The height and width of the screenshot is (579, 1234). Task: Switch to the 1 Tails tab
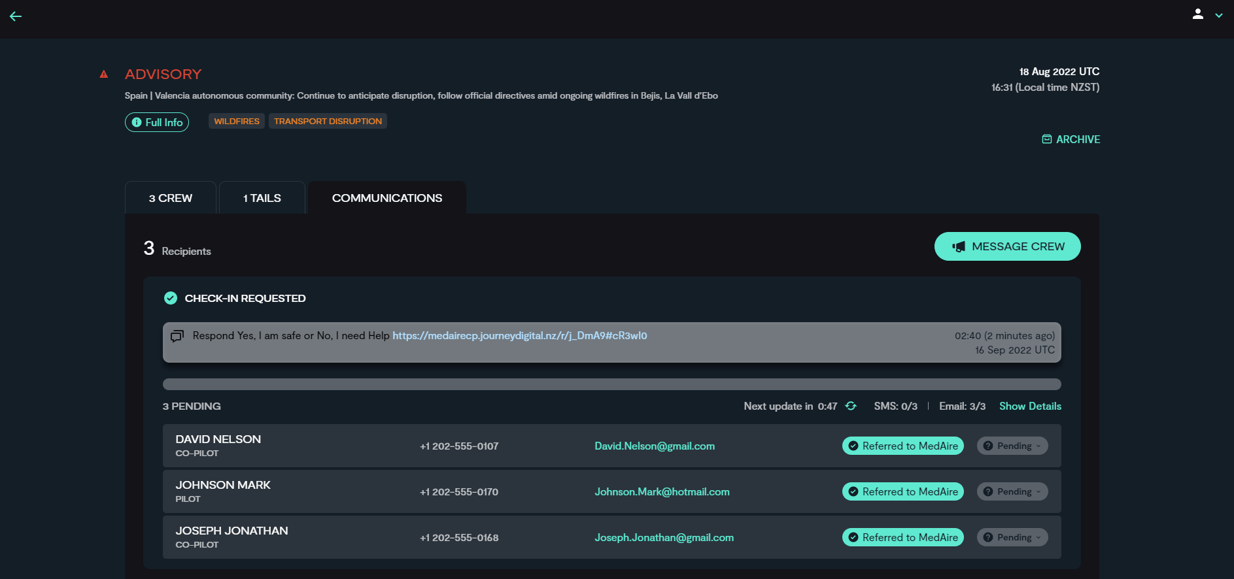point(262,198)
